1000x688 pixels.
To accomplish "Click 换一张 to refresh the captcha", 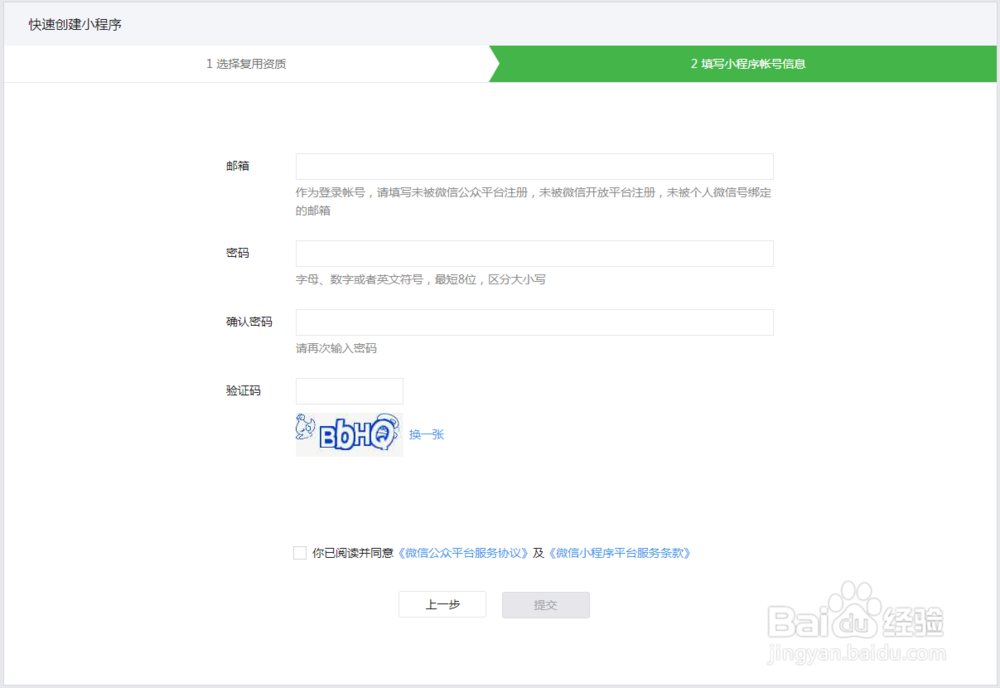I will [427, 435].
